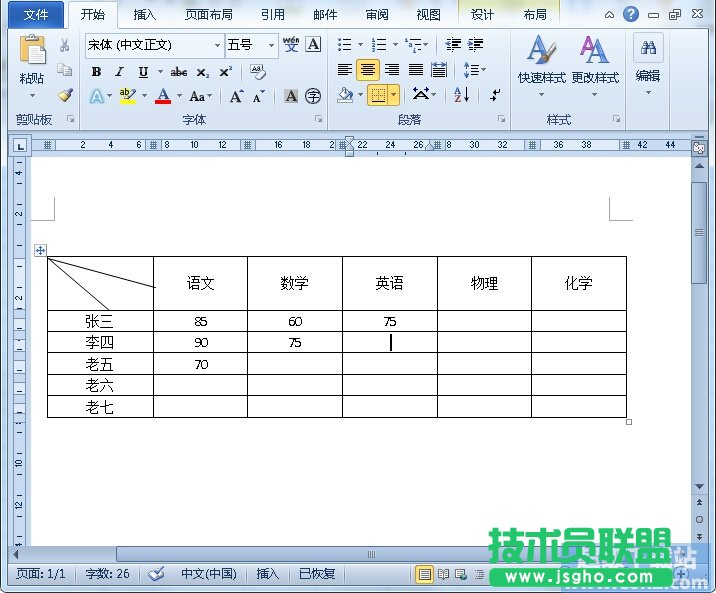
Task: Click the Format Painter brush icon
Action: pos(65,95)
